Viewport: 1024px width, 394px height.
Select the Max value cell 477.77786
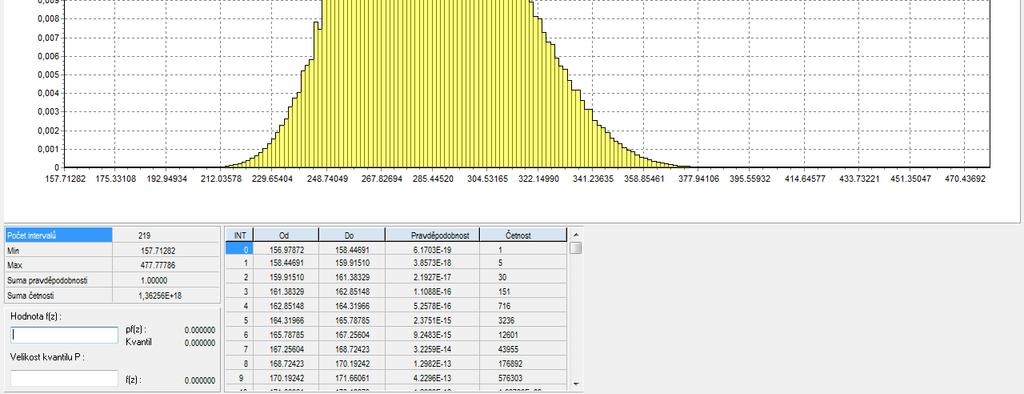[x=166, y=265]
